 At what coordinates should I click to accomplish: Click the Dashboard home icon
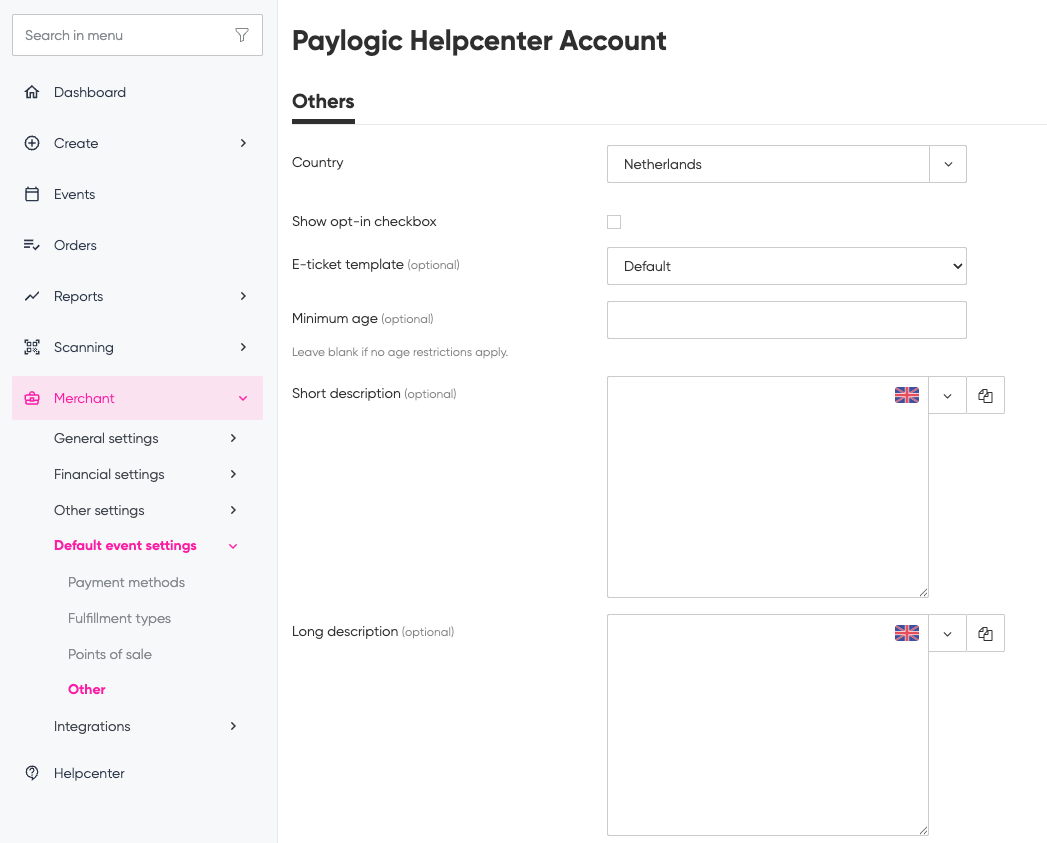tap(32, 92)
